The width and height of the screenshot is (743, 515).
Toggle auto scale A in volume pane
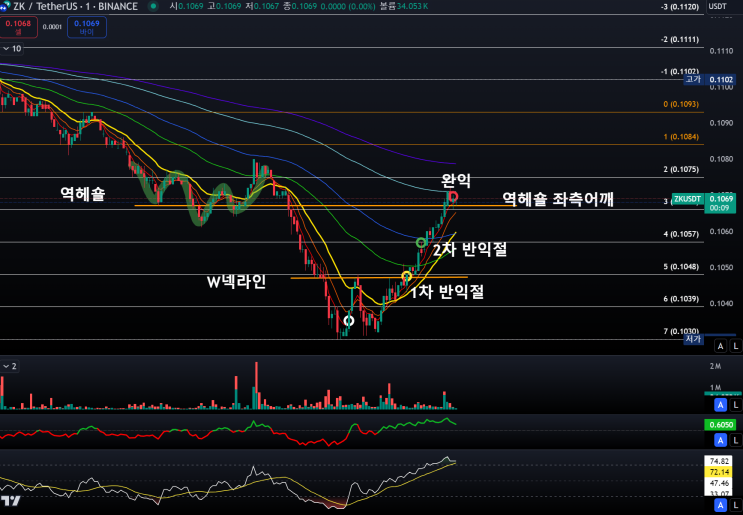point(720,405)
